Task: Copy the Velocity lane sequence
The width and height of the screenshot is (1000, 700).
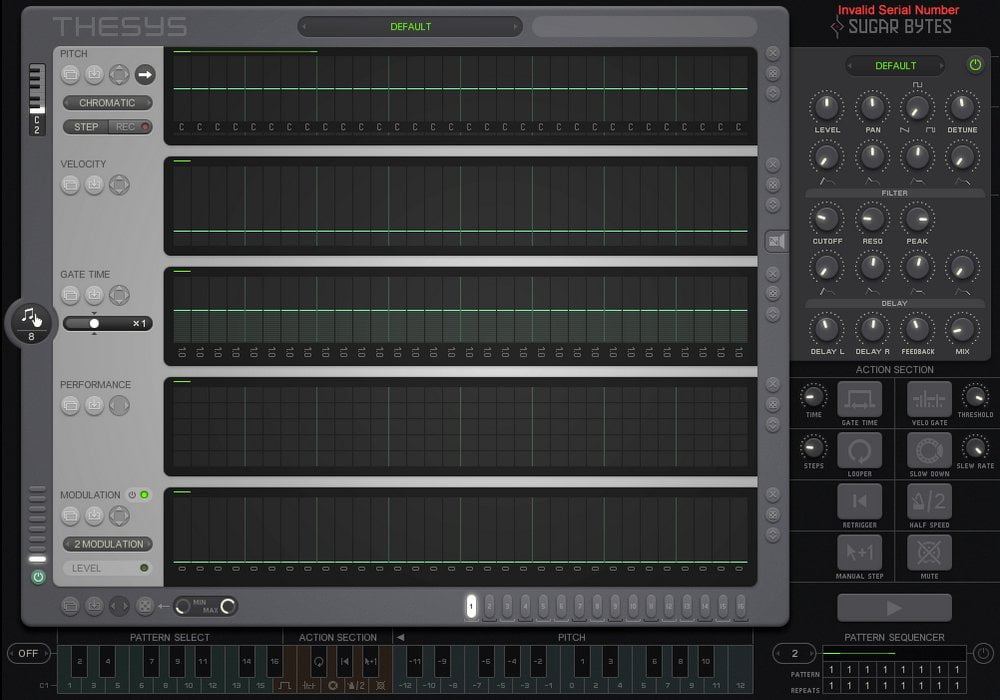Action: click(x=70, y=185)
